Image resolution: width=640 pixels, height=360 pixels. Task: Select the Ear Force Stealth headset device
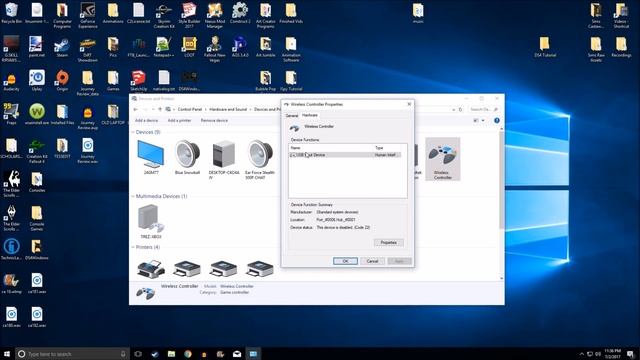tap(260, 159)
